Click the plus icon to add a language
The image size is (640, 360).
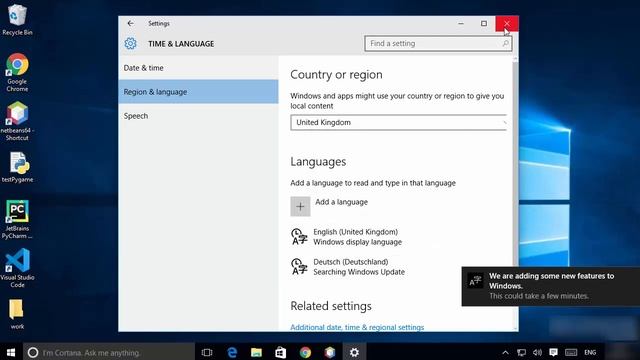coord(300,207)
